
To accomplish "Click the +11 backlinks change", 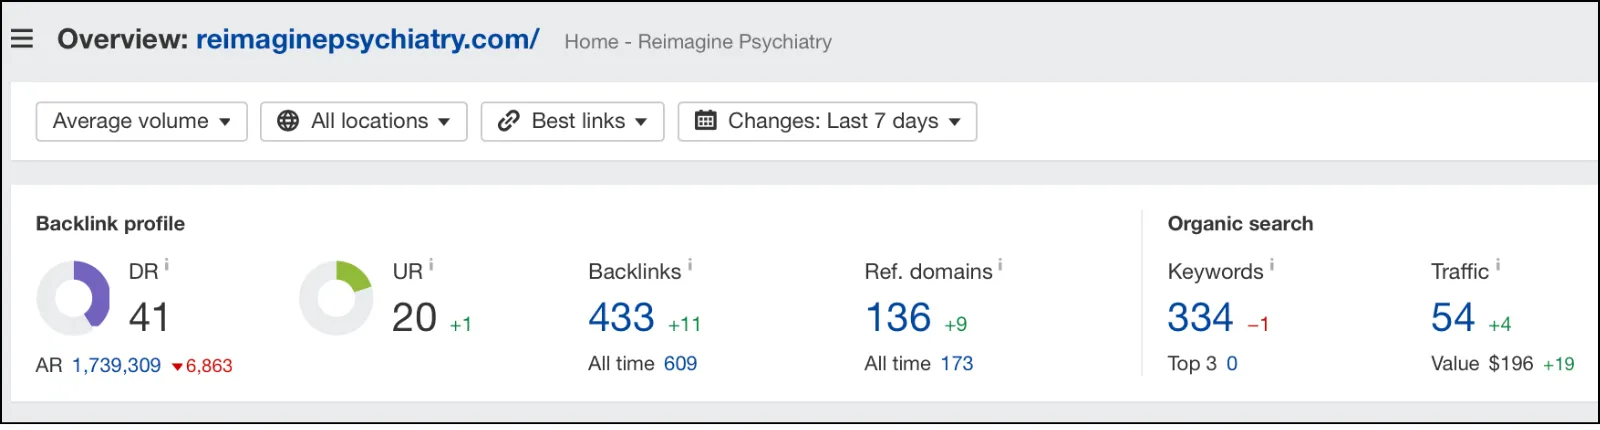I will click(685, 325).
